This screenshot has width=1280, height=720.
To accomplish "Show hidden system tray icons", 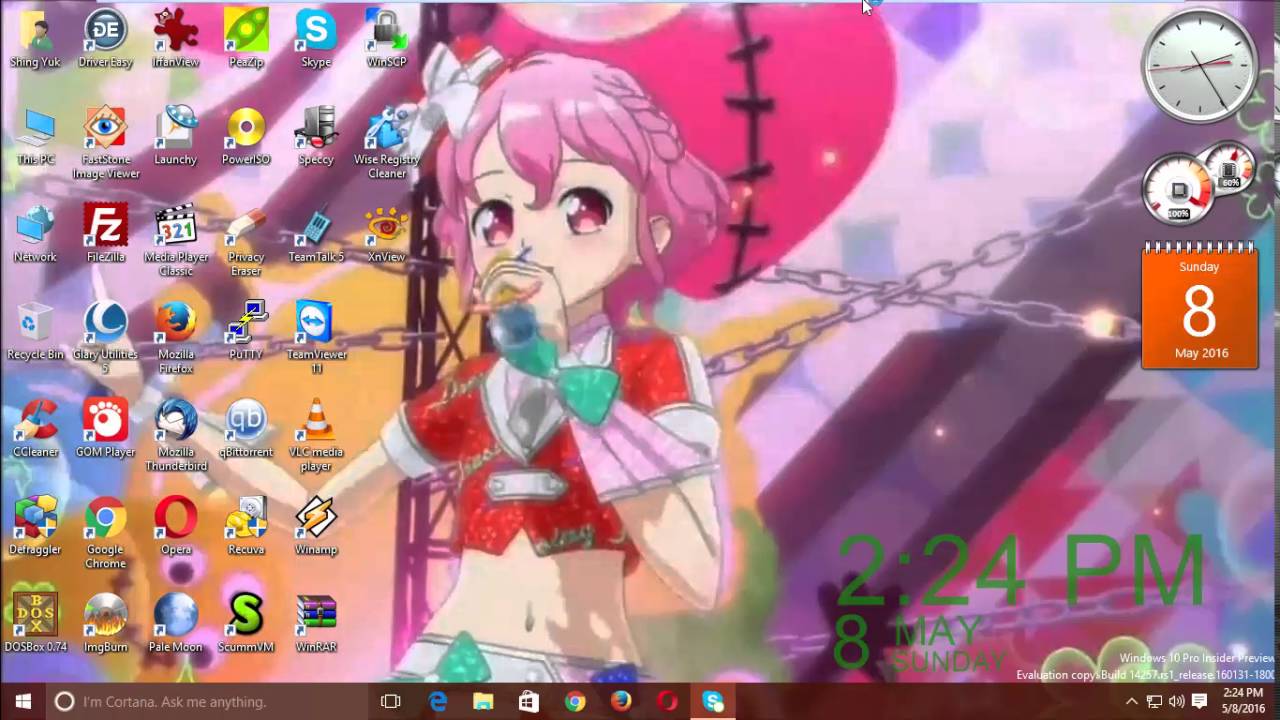I will click(x=1131, y=701).
